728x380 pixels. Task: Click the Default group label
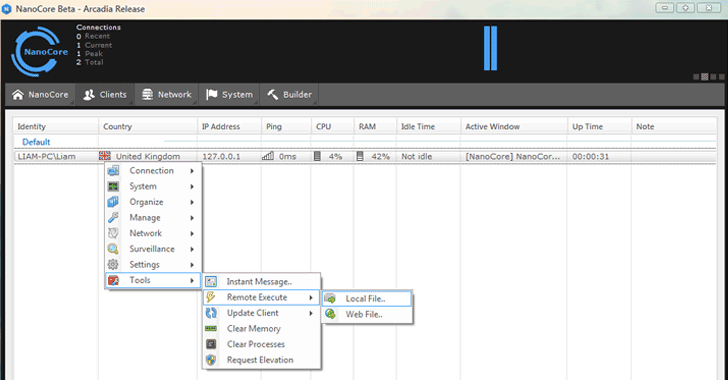(36, 142)
